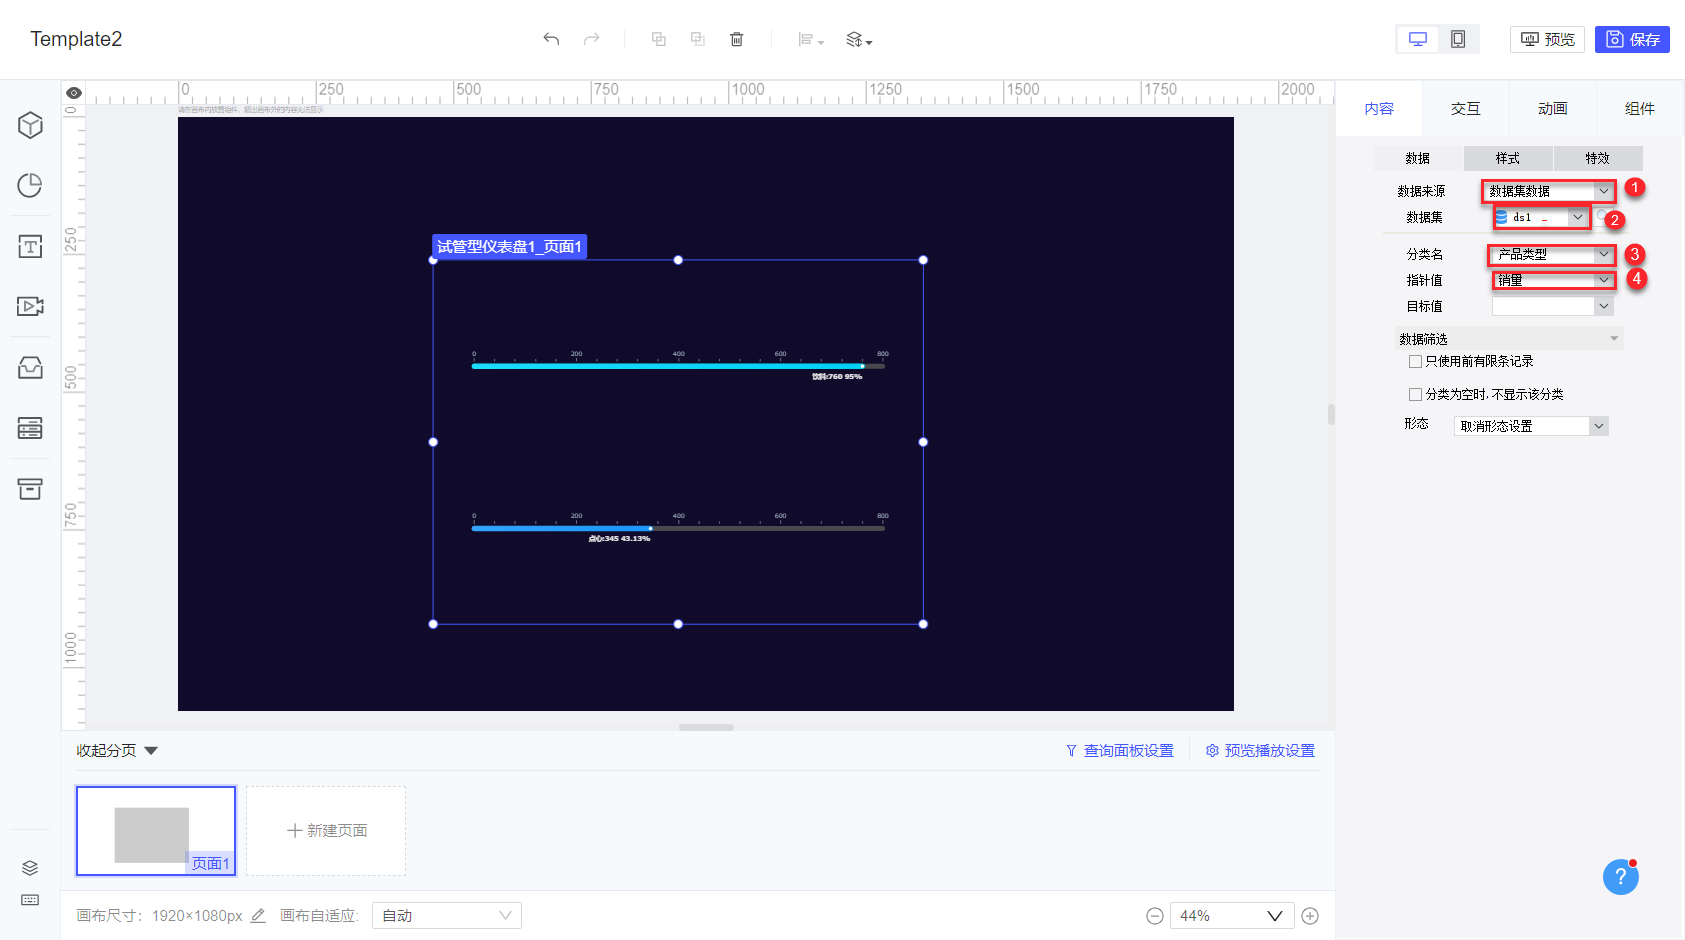Zoom out with the minus icon

pos(1154,916)
